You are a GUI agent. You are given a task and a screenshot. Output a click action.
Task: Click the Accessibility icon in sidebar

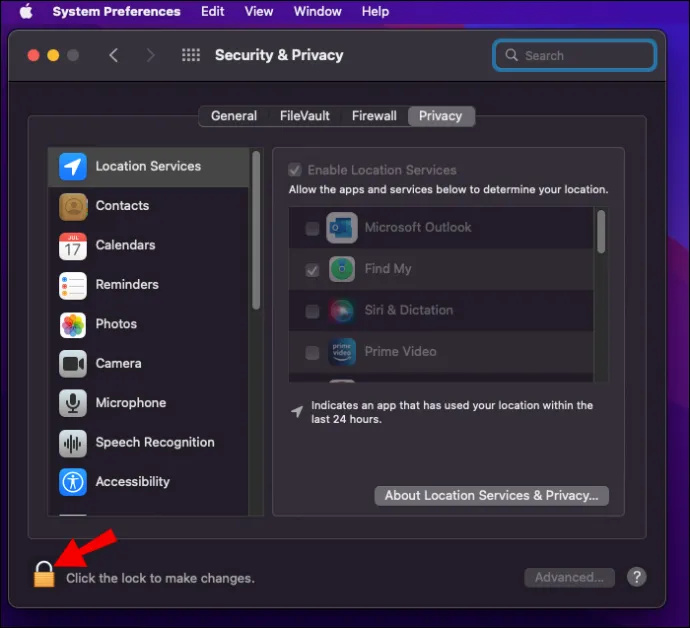click(x=73, y=482)
